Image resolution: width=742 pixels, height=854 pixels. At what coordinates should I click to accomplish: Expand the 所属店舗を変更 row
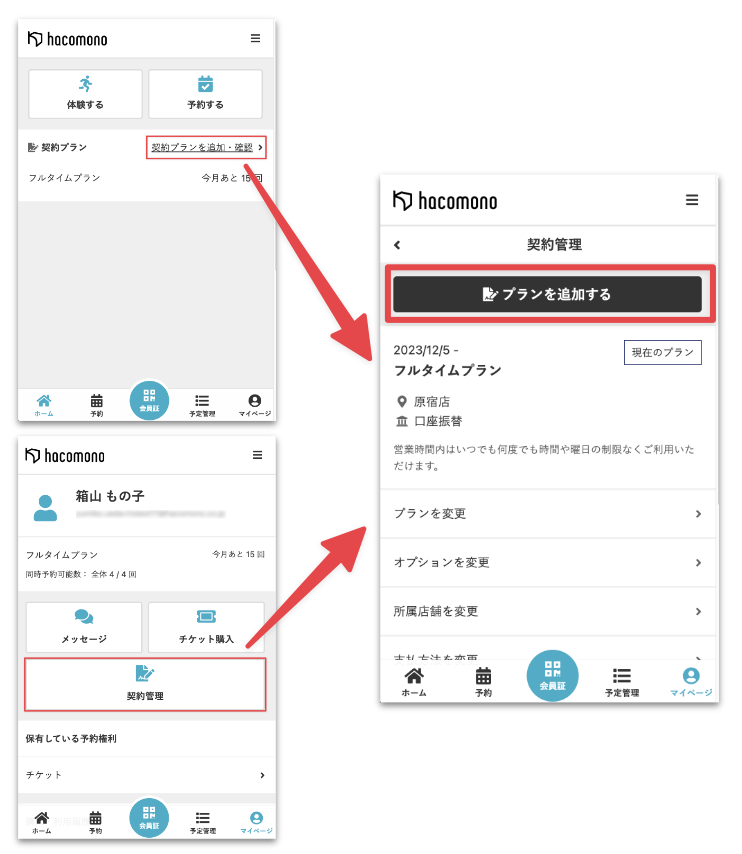(548, 611)
